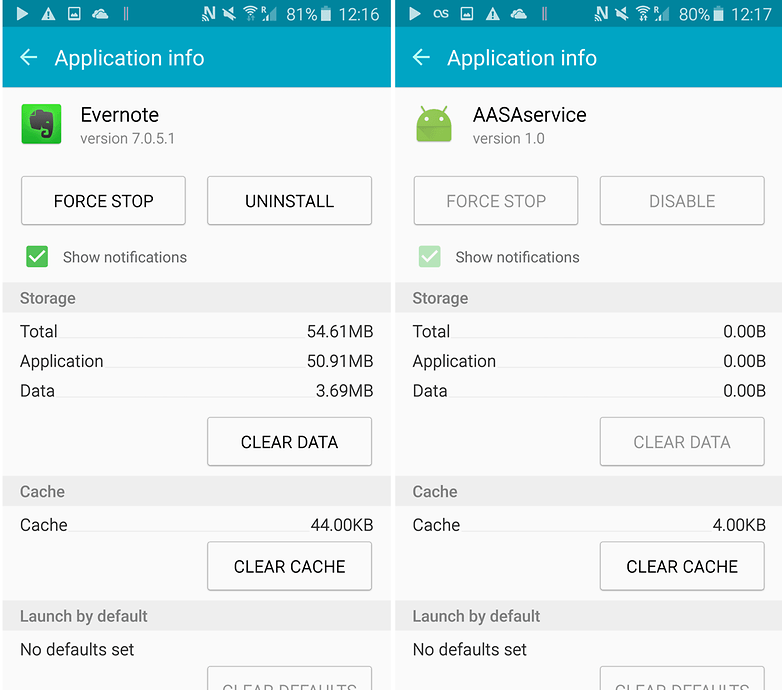Clear Evernote's 44.00KB cache

tap(289, 566)
